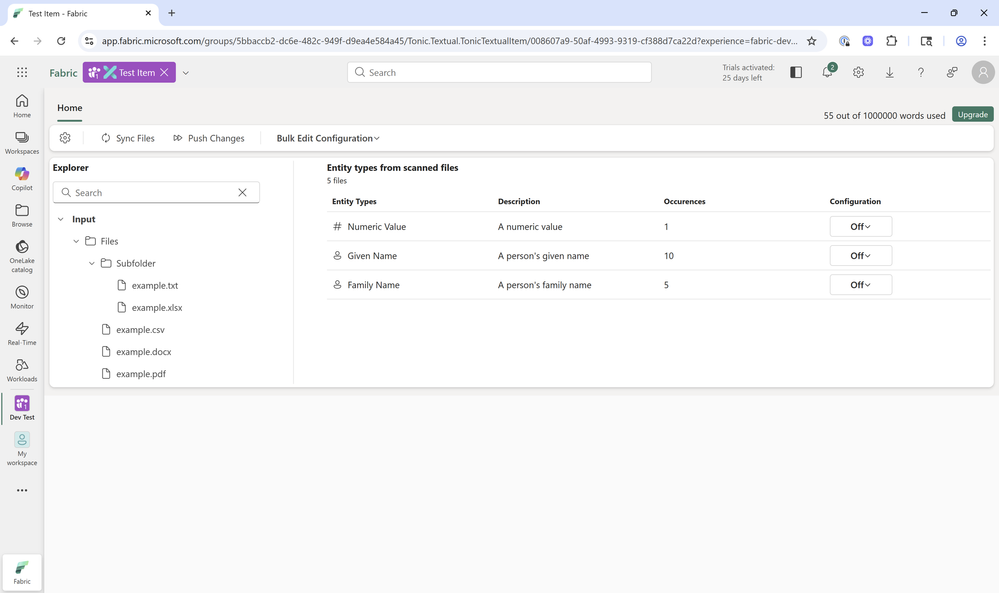Open Workloads in sidebar

coord(22,369)
